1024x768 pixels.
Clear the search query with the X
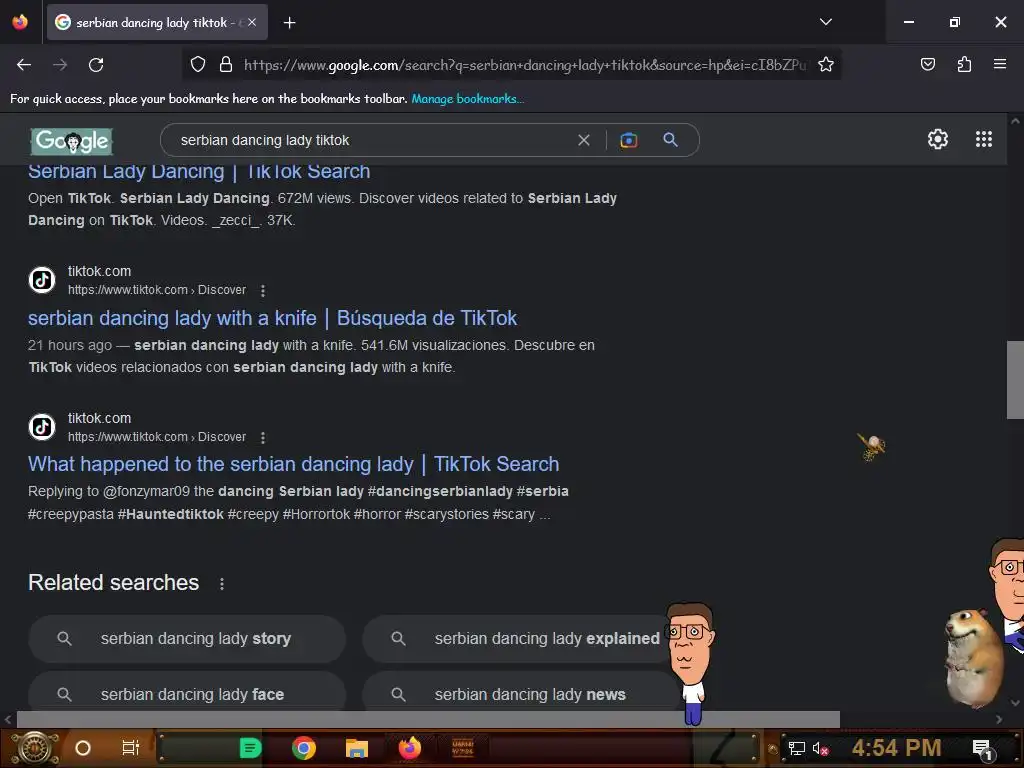(x=584, y=140)
